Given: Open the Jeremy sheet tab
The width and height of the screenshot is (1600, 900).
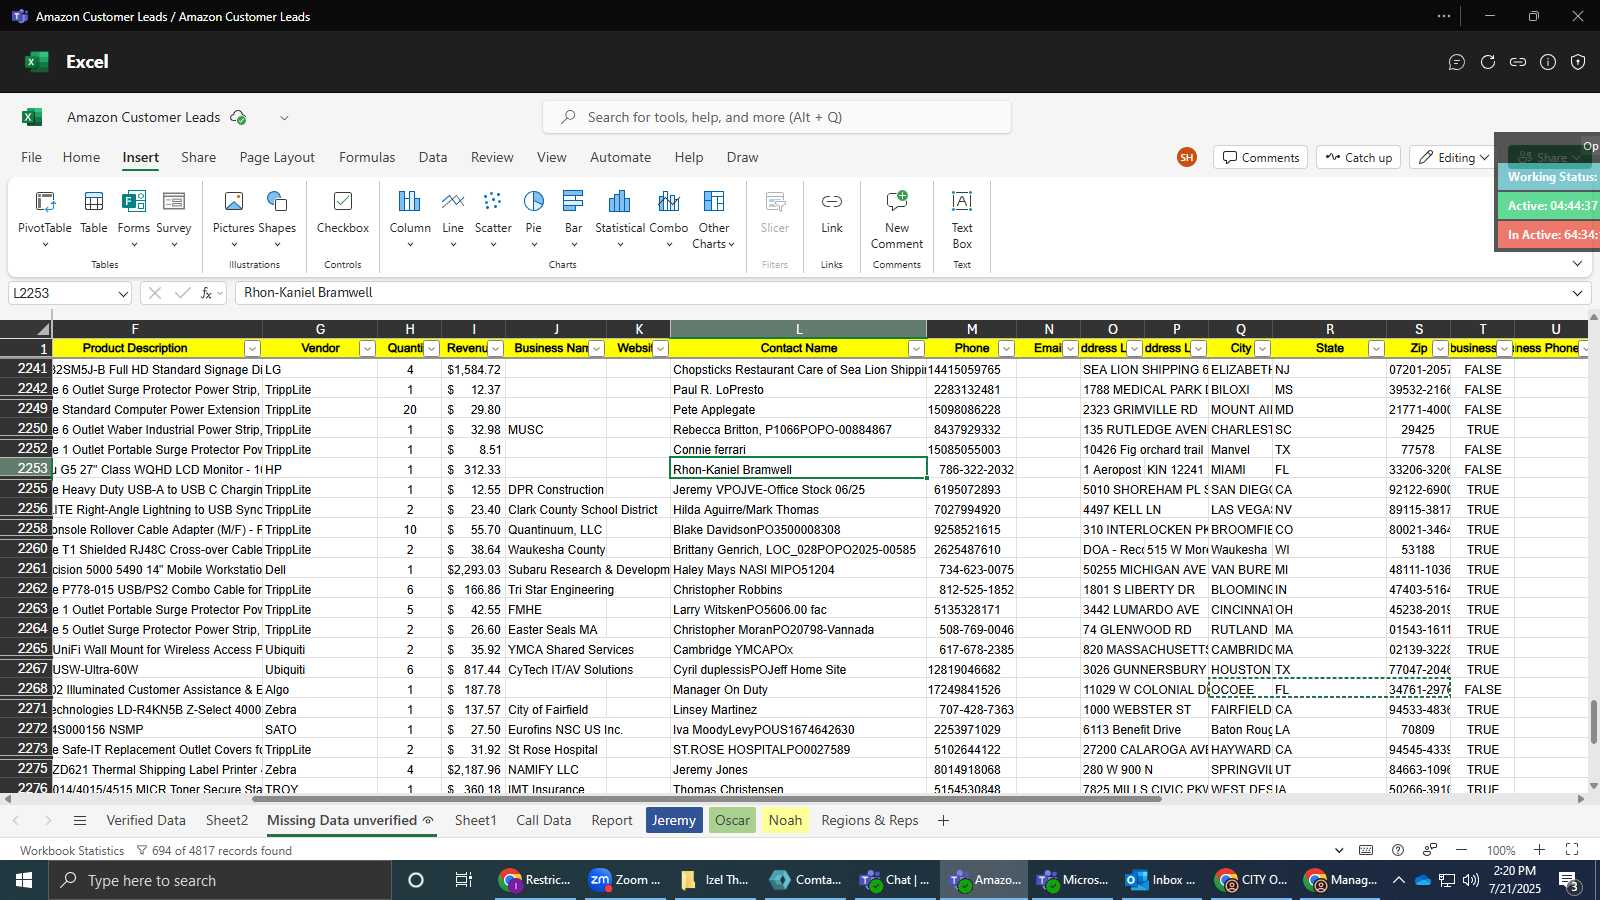Looking at the screenshot, I should point(674,820).
